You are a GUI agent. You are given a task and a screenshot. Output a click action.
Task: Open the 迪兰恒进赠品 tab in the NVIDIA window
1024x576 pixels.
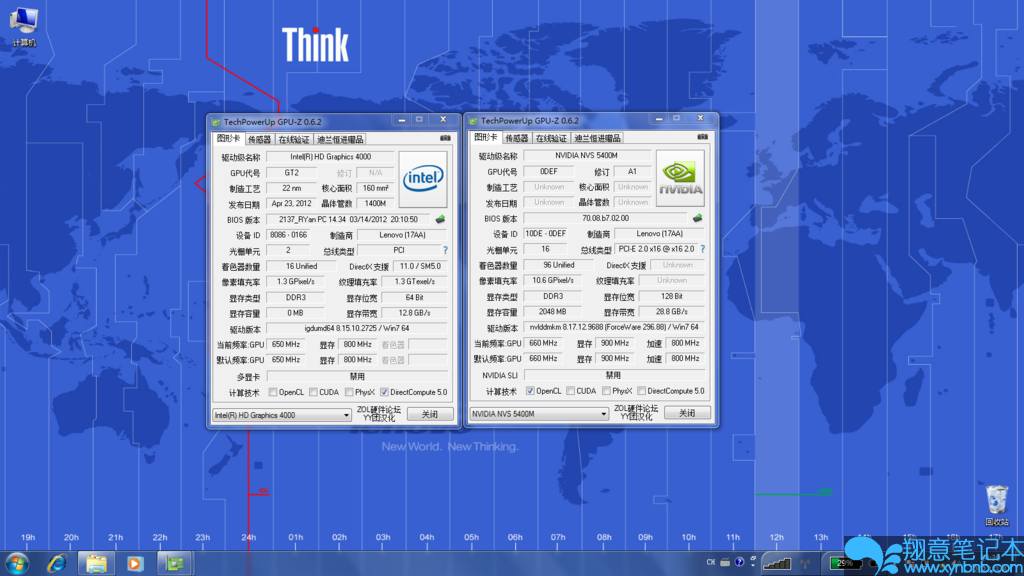[597, 138]
